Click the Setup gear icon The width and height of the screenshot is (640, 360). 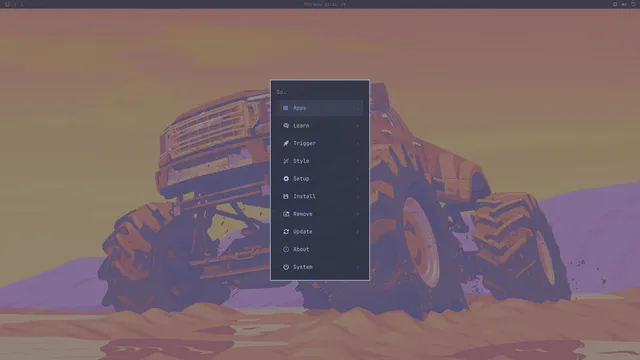[286, 179]
